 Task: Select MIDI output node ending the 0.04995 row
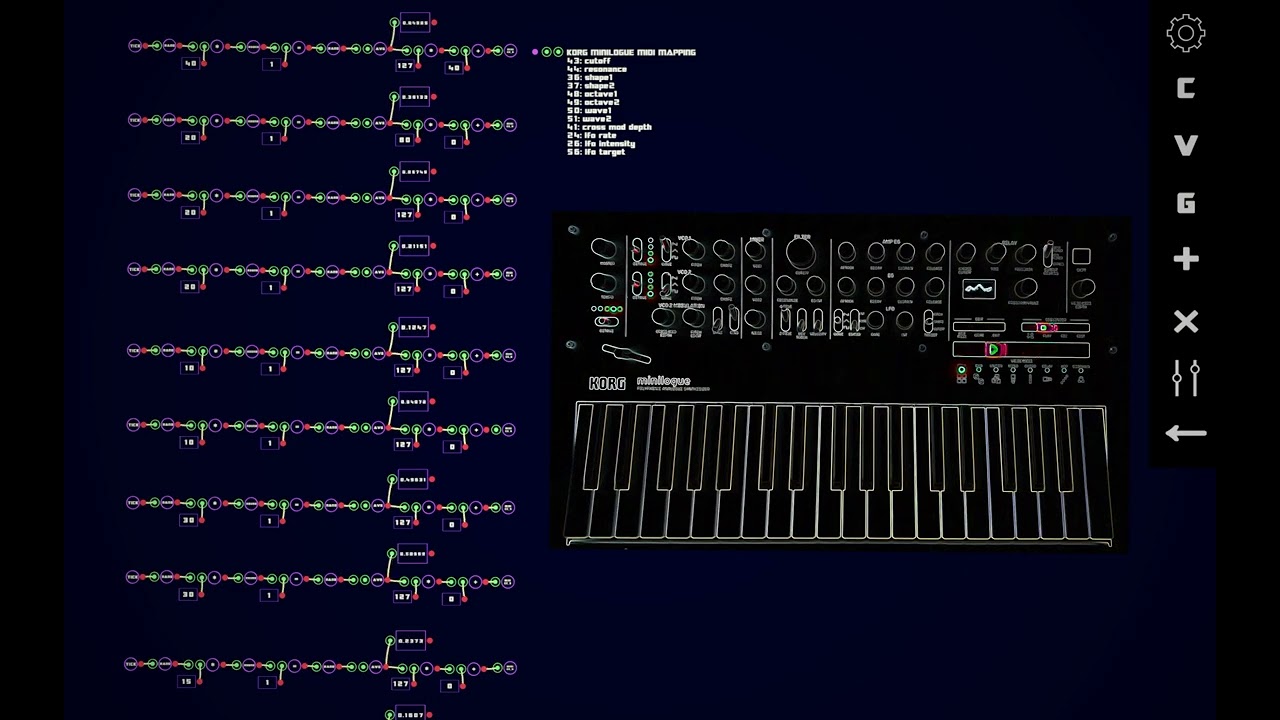[510, 50]
